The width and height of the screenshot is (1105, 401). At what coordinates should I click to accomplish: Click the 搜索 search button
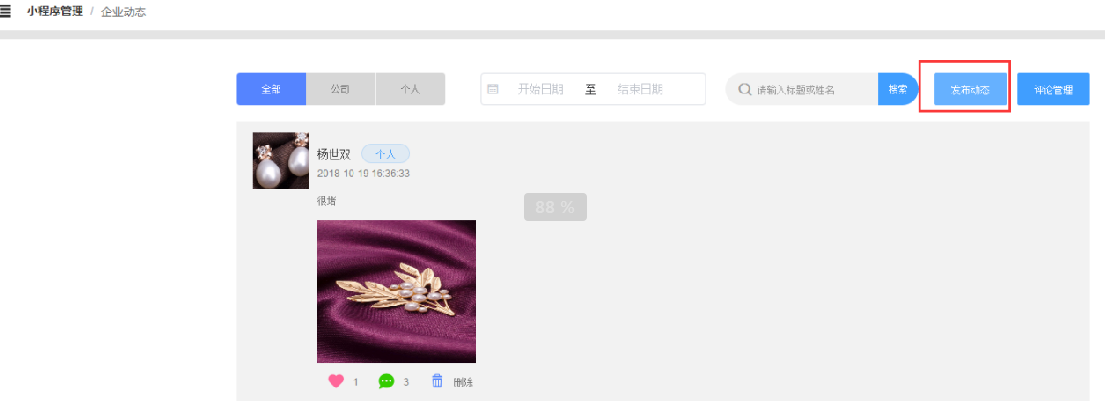point(898,90)
